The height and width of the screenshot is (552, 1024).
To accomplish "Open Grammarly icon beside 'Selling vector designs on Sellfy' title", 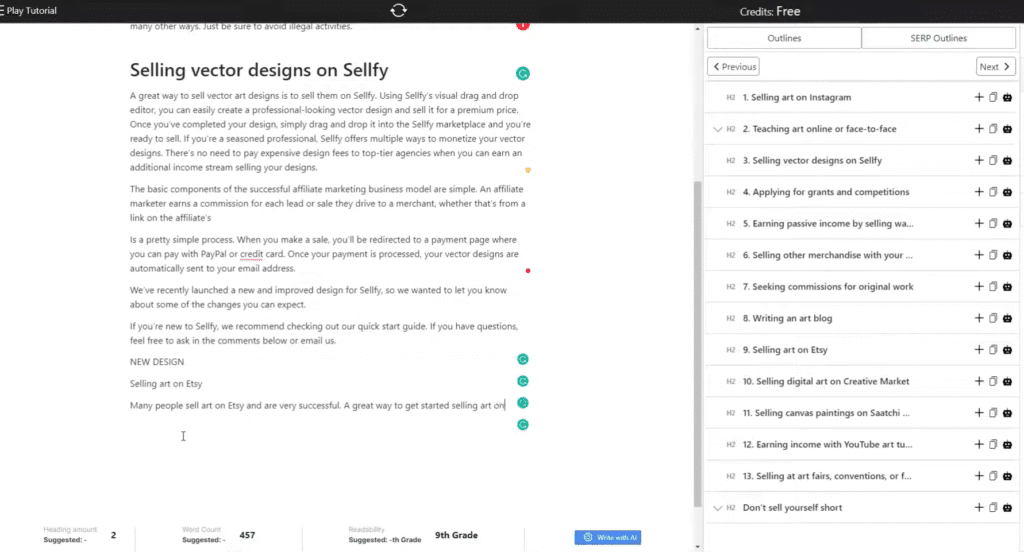I will coord(522,74).
